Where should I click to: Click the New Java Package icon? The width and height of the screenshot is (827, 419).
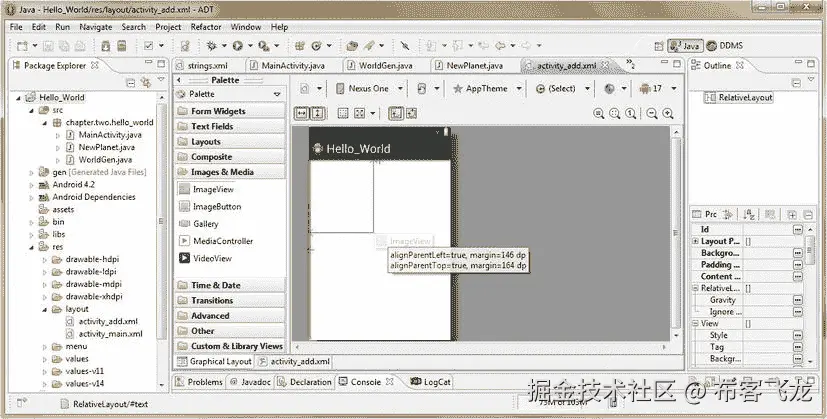[300, 46]
